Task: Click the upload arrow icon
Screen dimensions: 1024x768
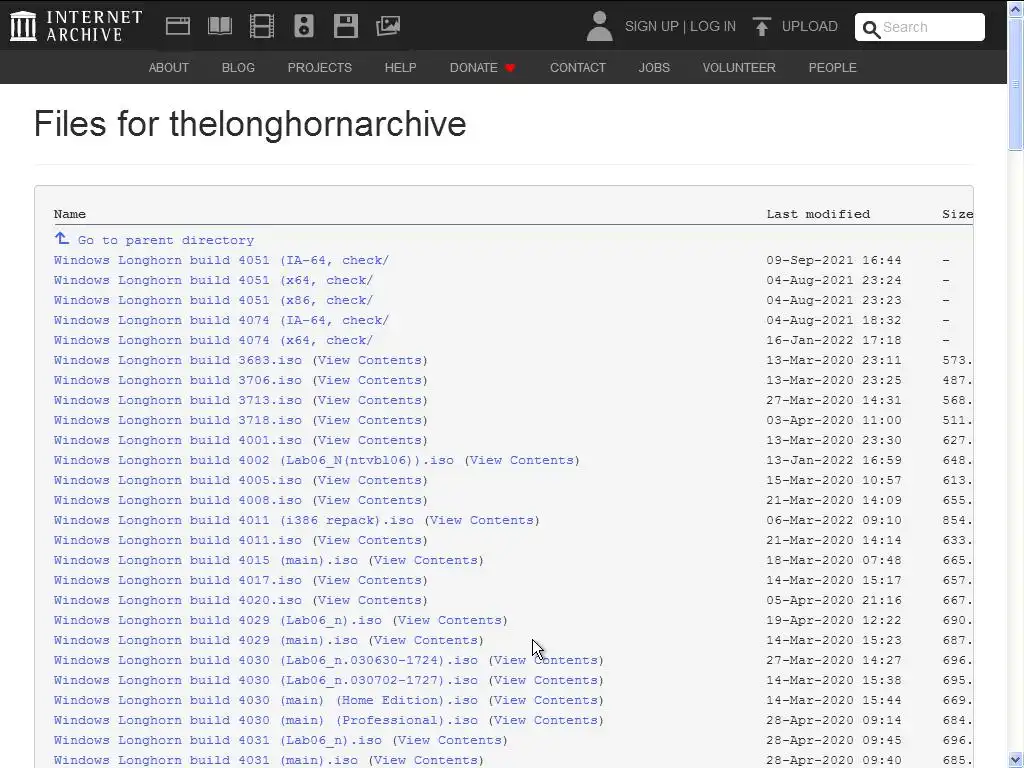Action: click(761, 26)
